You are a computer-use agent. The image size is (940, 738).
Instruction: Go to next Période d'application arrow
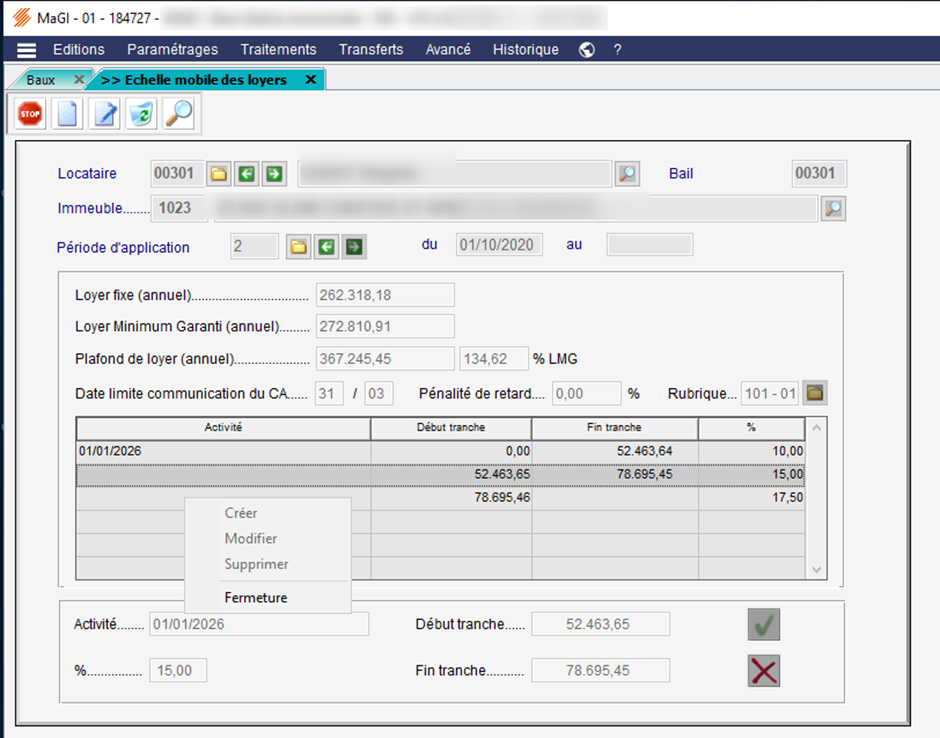354,247
